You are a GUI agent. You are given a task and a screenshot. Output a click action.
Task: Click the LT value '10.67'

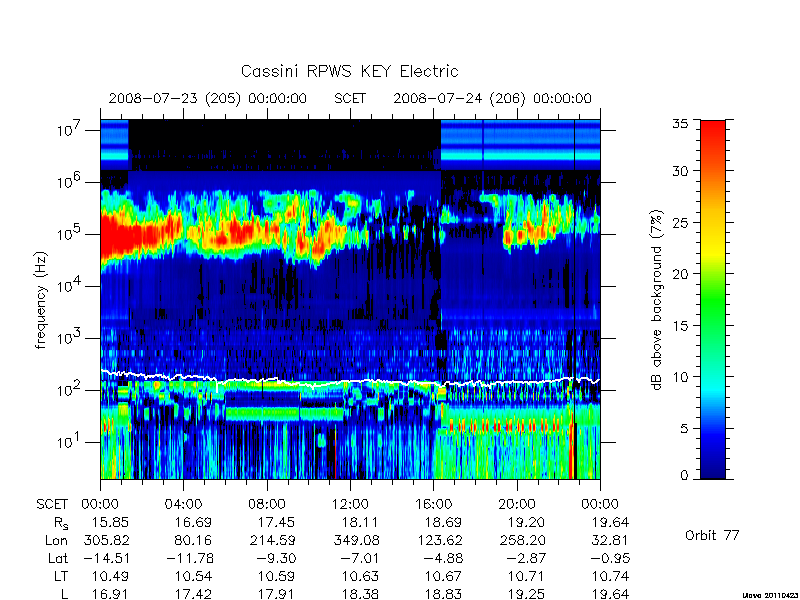(443, 577)
